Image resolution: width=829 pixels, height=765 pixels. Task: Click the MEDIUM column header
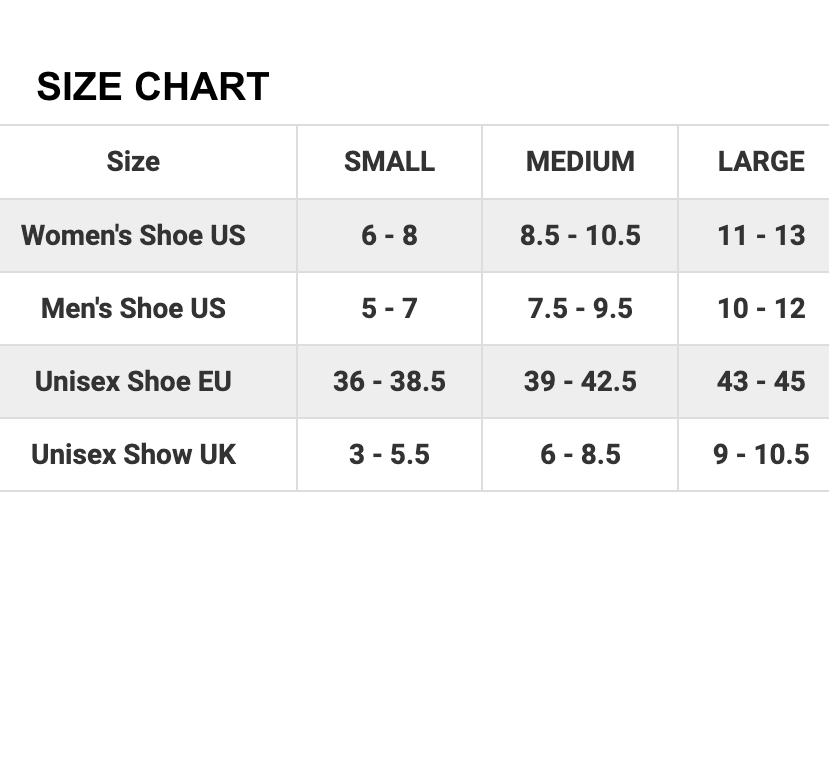click(x=580, y=161)
